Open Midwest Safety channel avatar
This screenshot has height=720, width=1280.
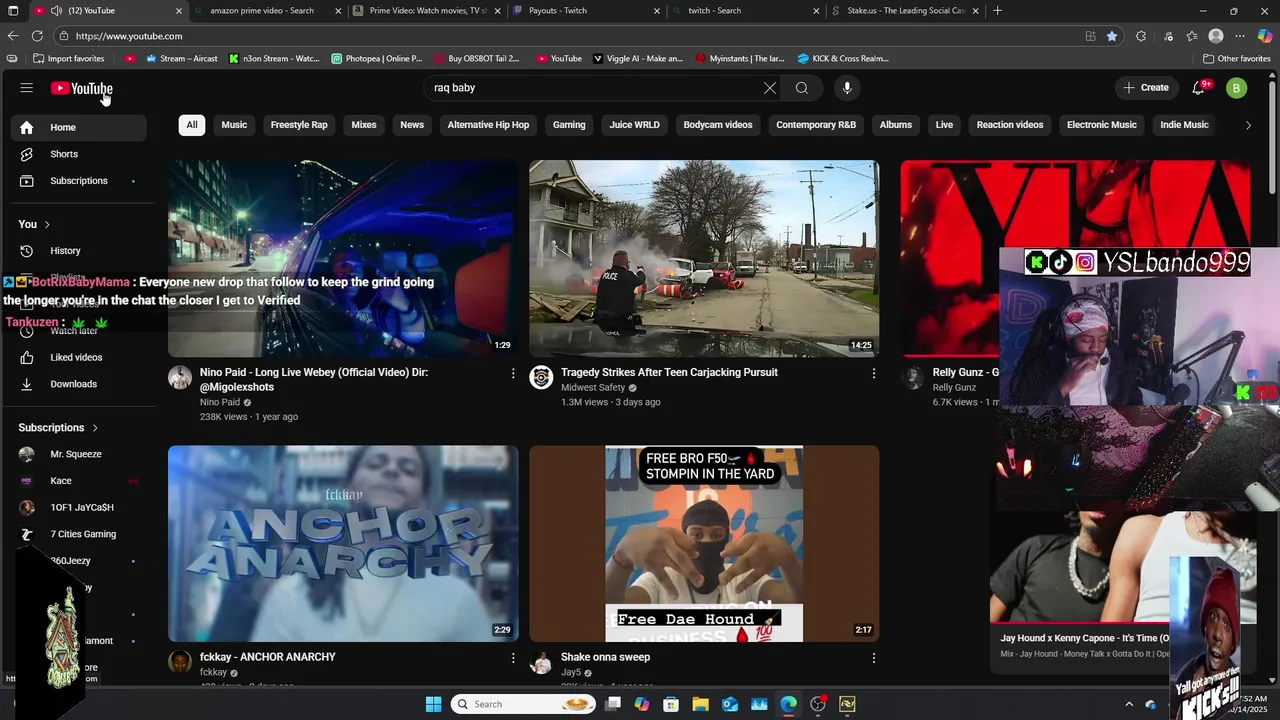point(541,377)
